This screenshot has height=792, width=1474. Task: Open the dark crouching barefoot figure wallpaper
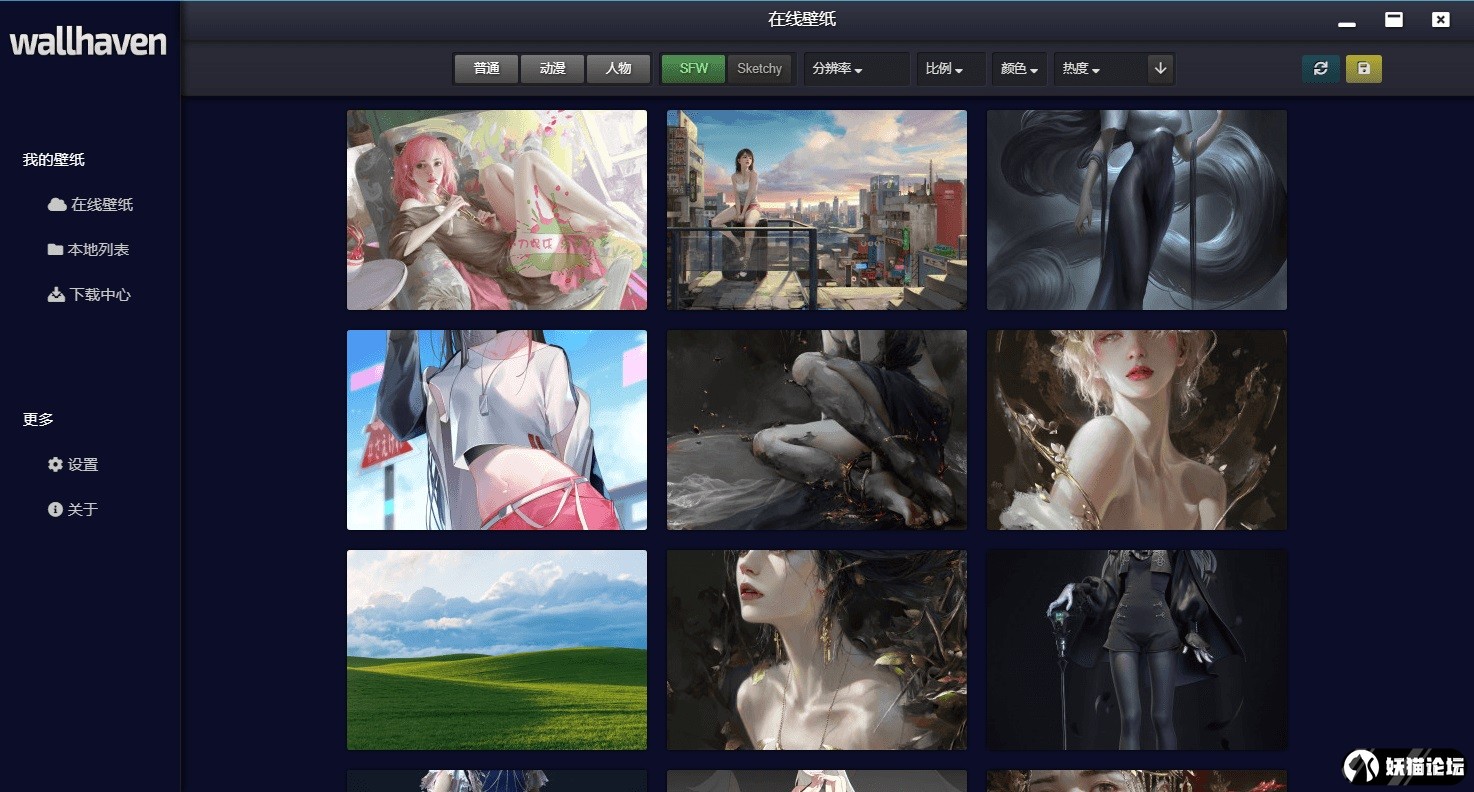[x=817, y=430]
